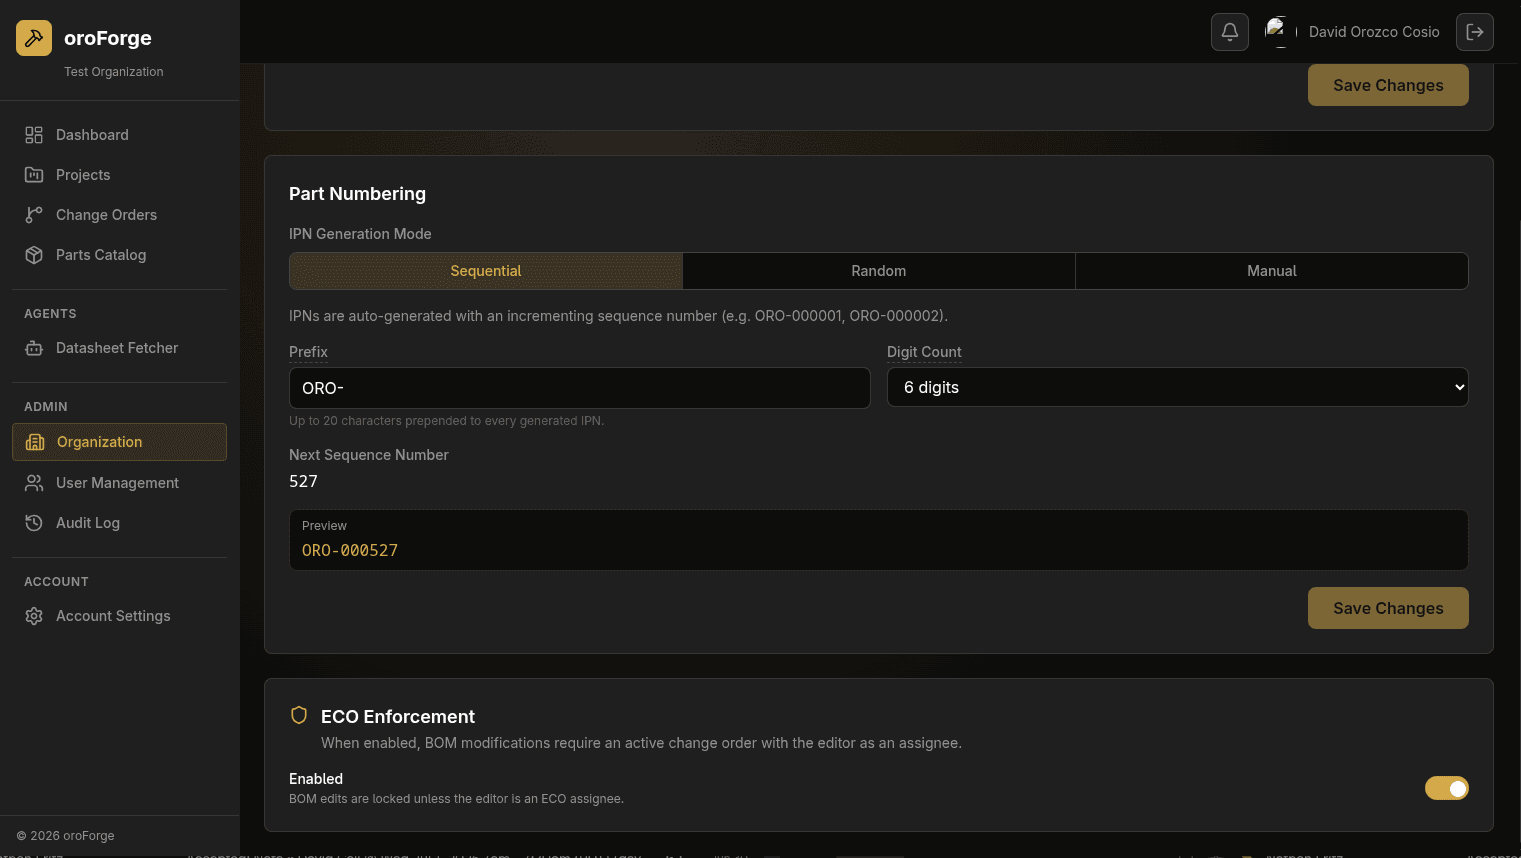
Task: Select Organization in admin sidebar
Action: click(120, 442)
